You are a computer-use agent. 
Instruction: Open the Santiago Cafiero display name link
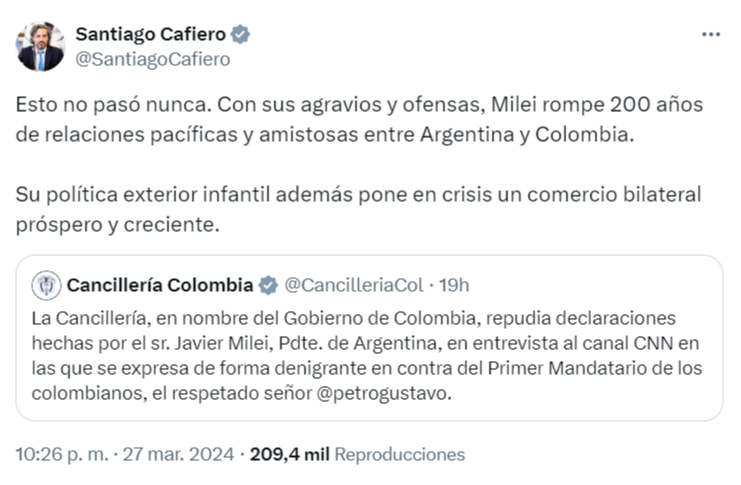point(150,35)
